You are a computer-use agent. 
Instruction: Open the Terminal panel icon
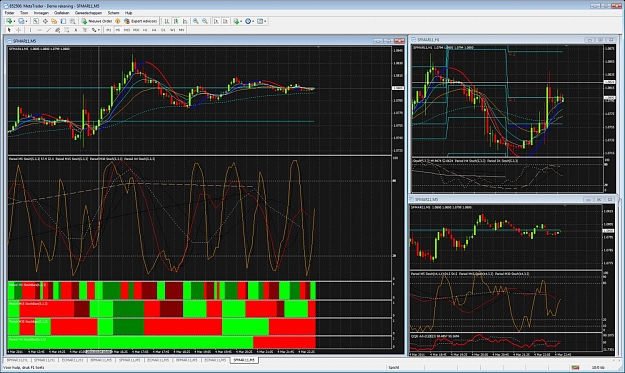pyautogui.click(x=63, y=21)
